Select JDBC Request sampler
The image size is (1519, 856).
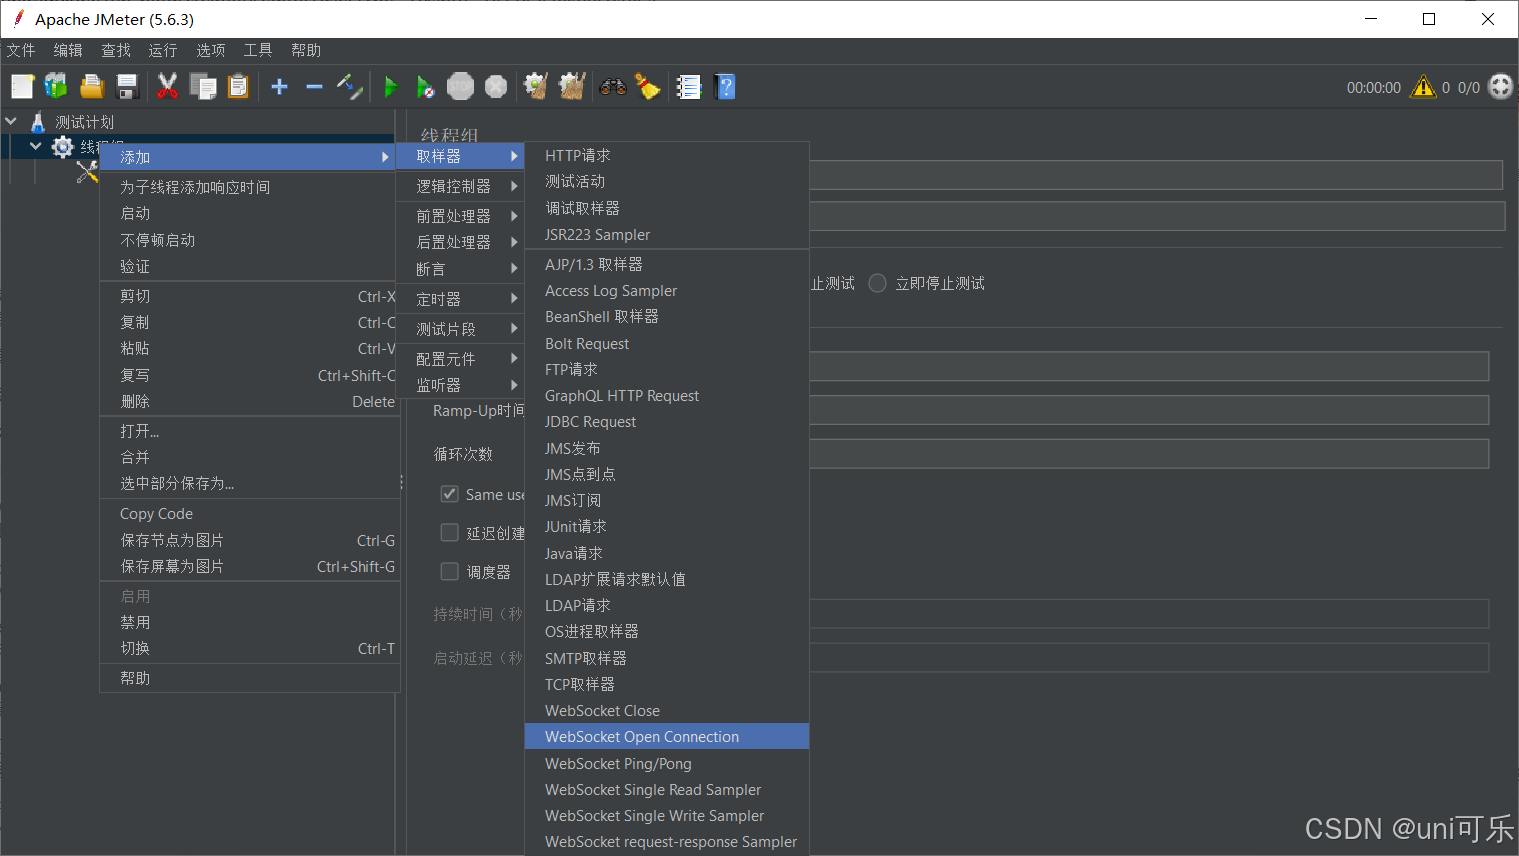(667, 422)
